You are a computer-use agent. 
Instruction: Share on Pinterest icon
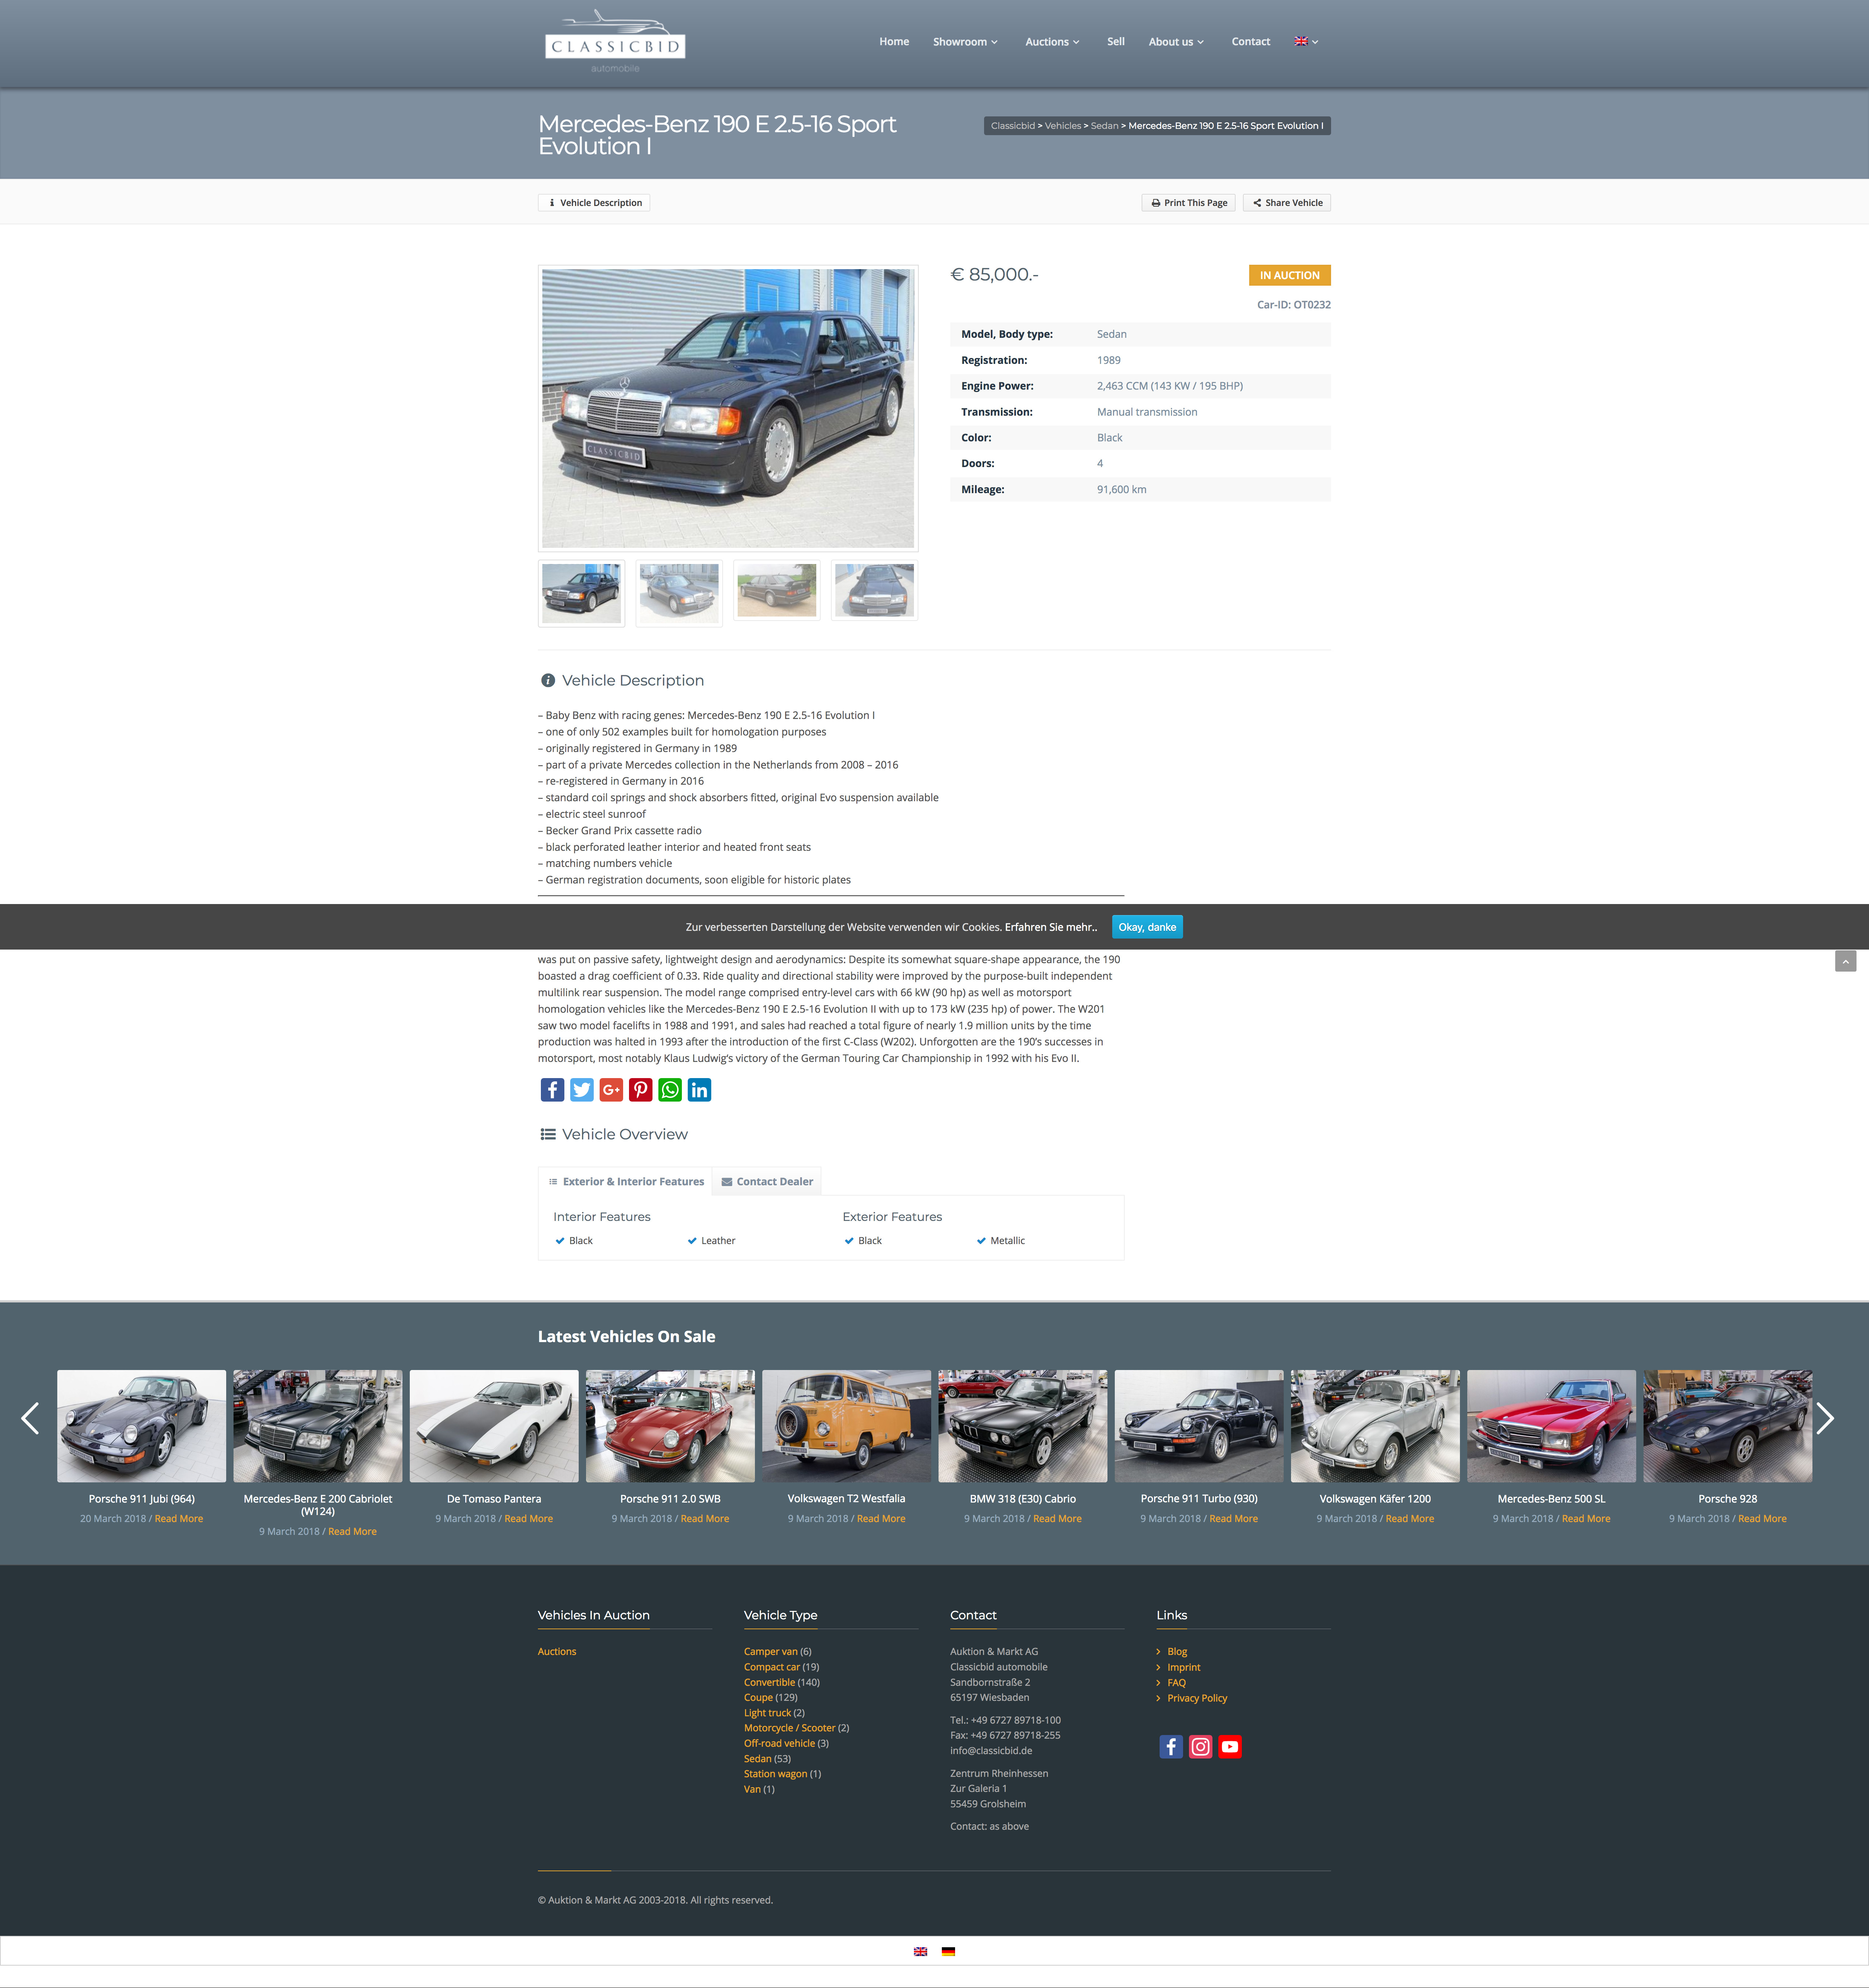pyautogui.click(x=641, y=1090)
